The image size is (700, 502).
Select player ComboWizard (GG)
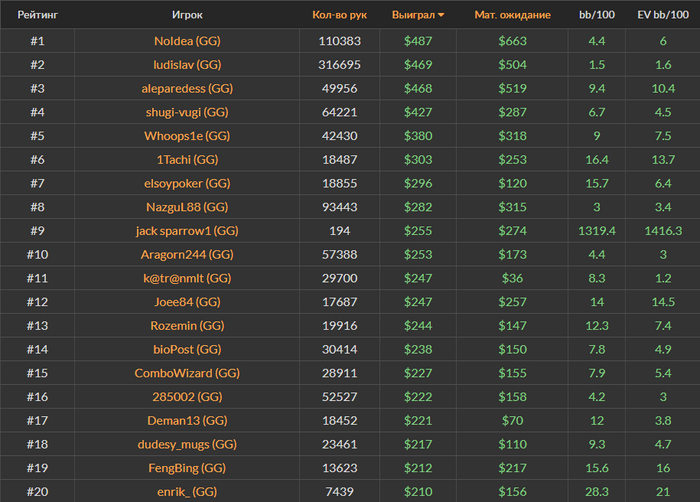pyautogui.click(x=187, y=373)
